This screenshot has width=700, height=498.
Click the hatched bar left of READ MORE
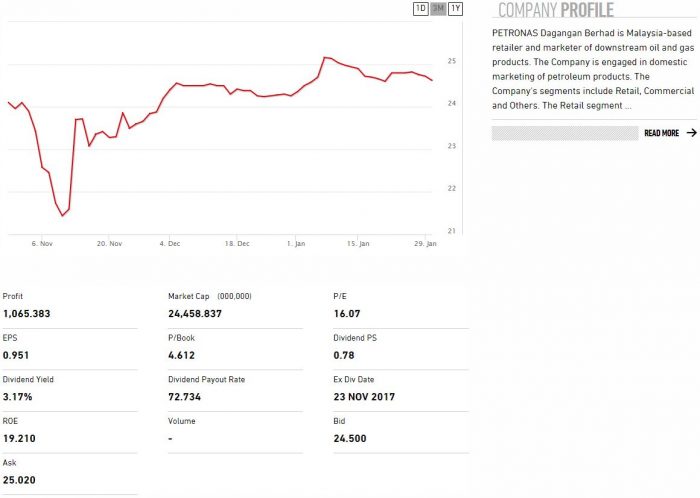pyautogui.click(x=564, y=133)
